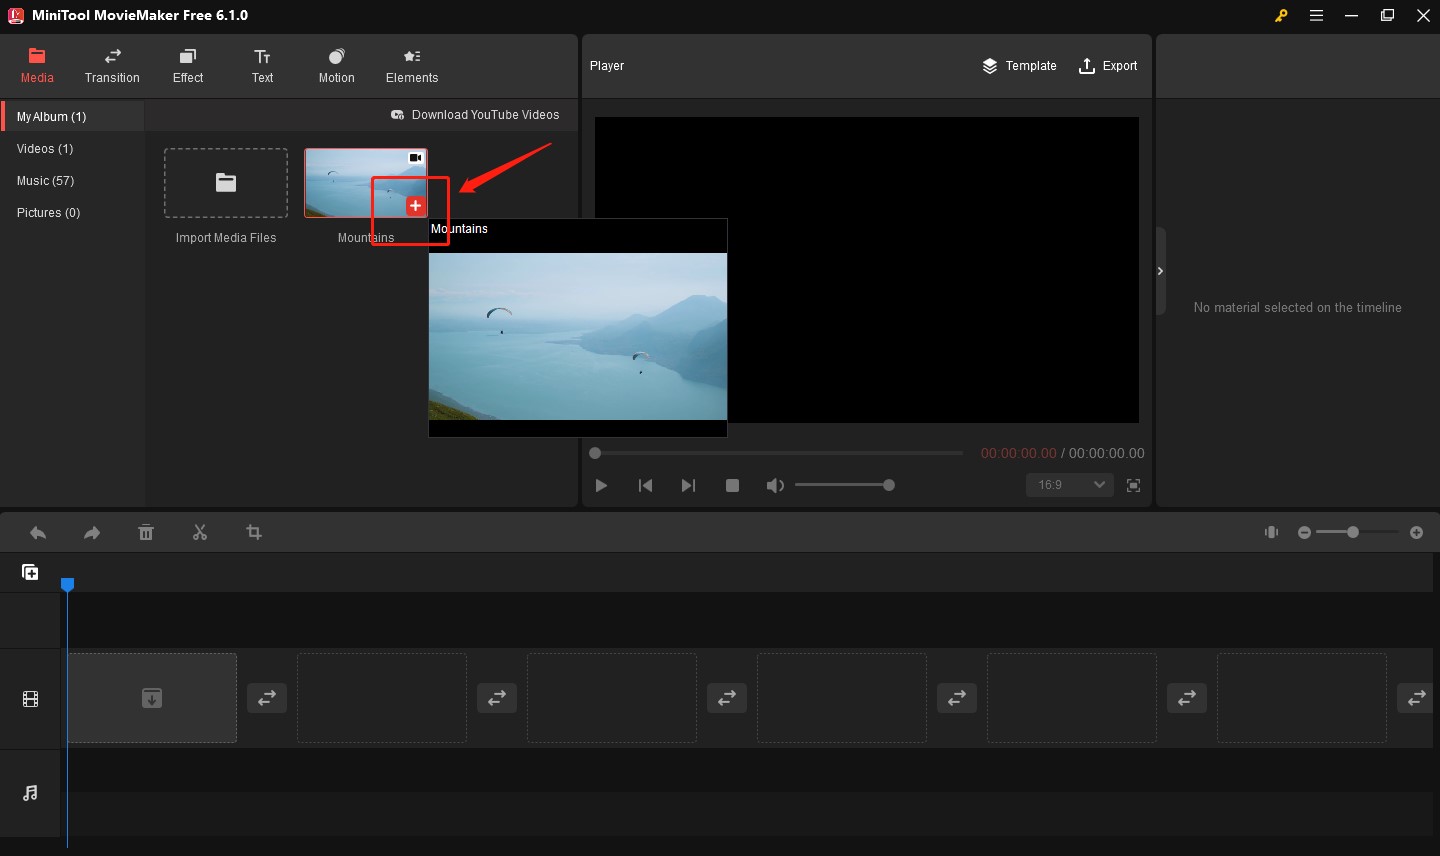Image resolution: width=1440 pixels, height=856 pixels.
Task: Open the Effect panel
Action: tap(187, 66)
